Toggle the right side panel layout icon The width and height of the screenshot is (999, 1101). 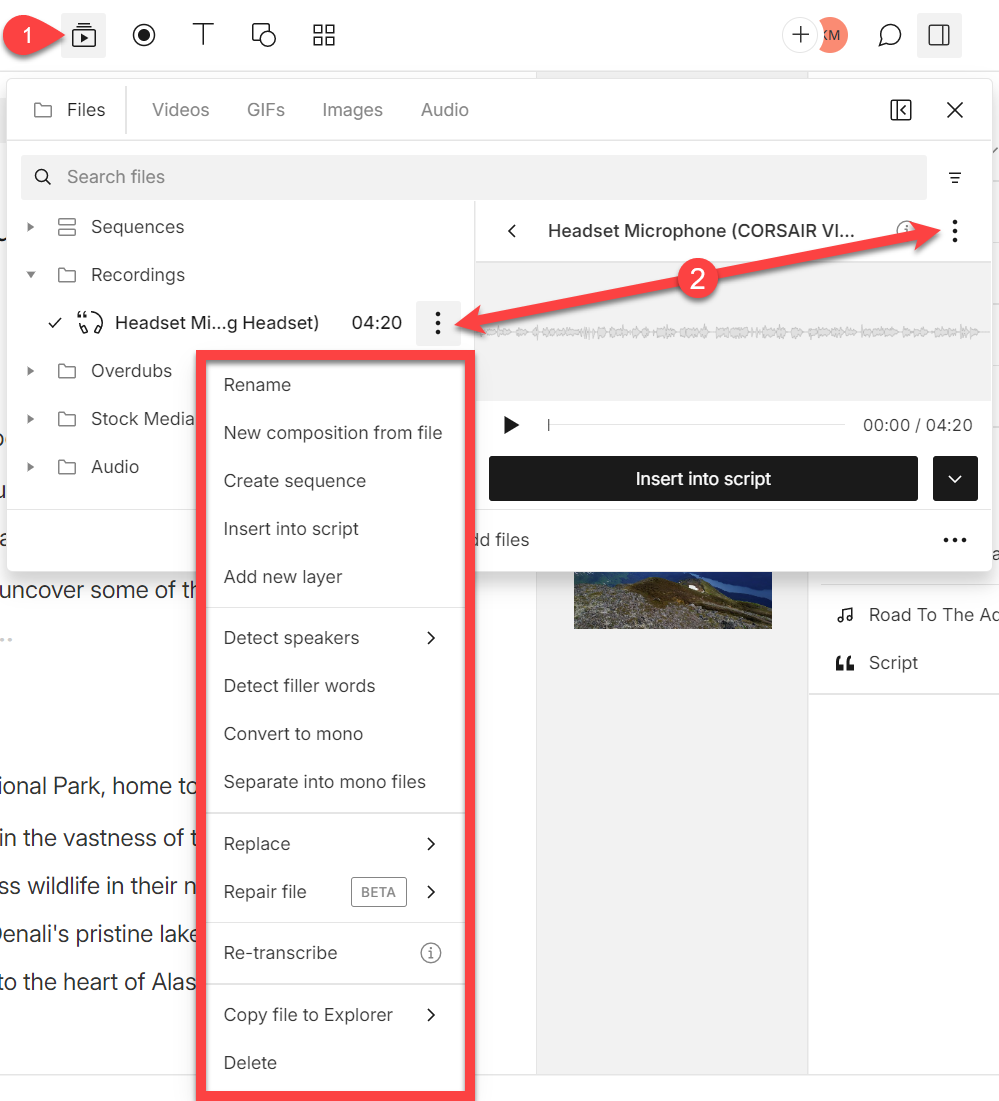coord(938,34)
